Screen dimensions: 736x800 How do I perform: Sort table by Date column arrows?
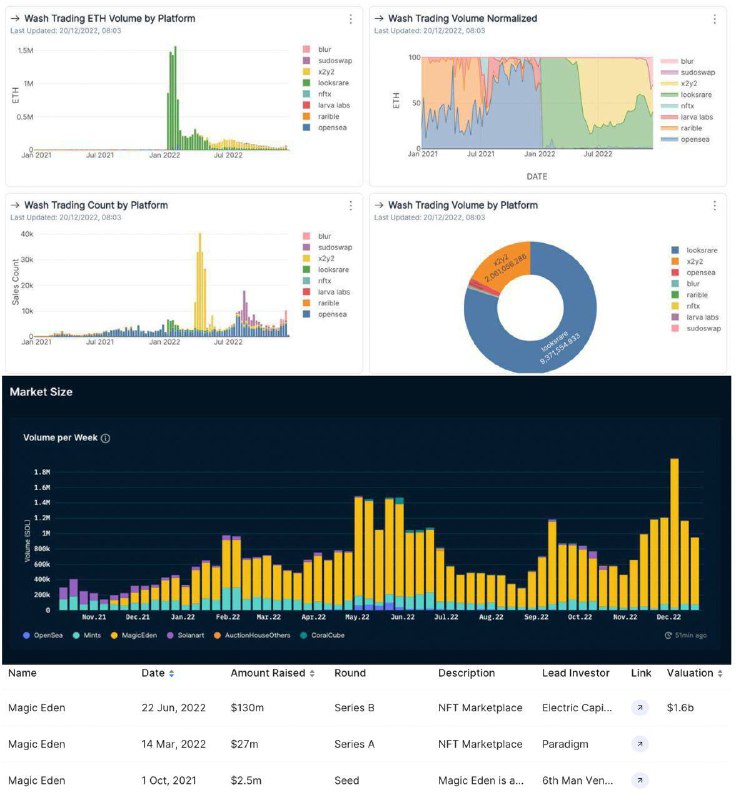(171, 673)
